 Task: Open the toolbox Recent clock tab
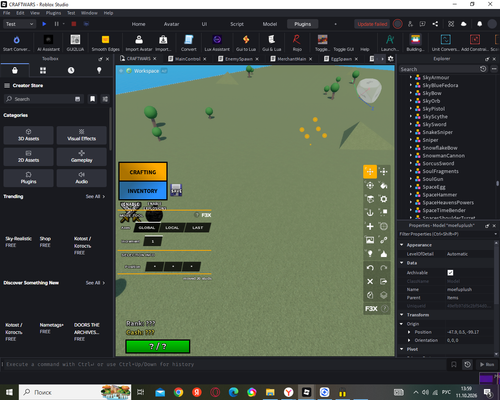(71, 70)
